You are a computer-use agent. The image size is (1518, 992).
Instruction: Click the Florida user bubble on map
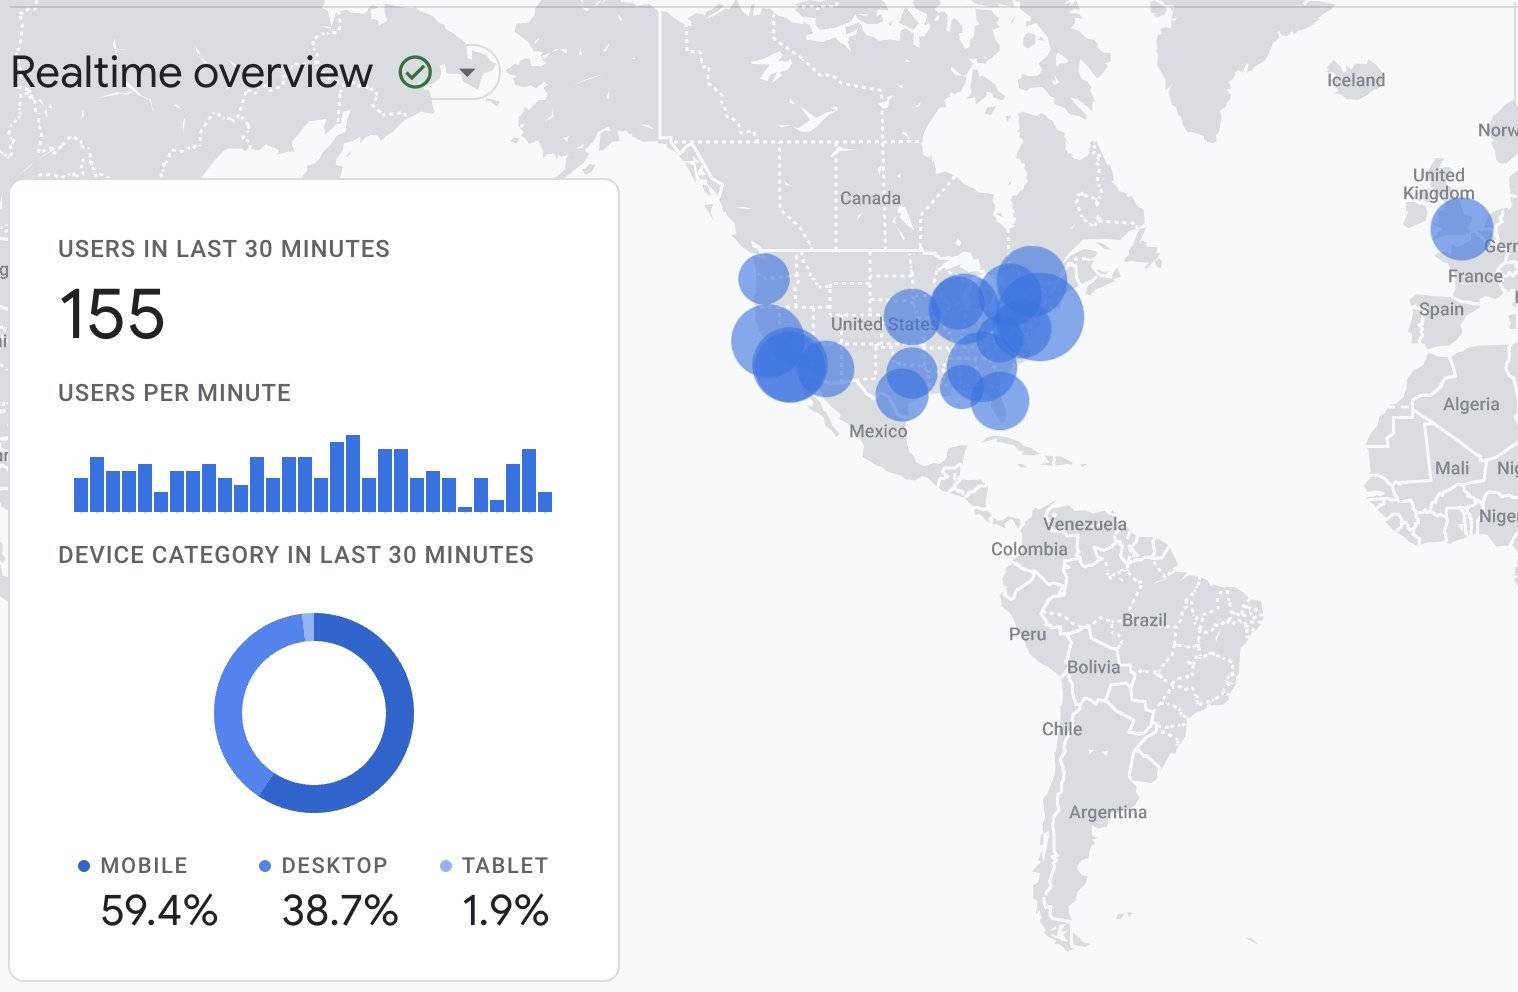(x=1000, y=402)
